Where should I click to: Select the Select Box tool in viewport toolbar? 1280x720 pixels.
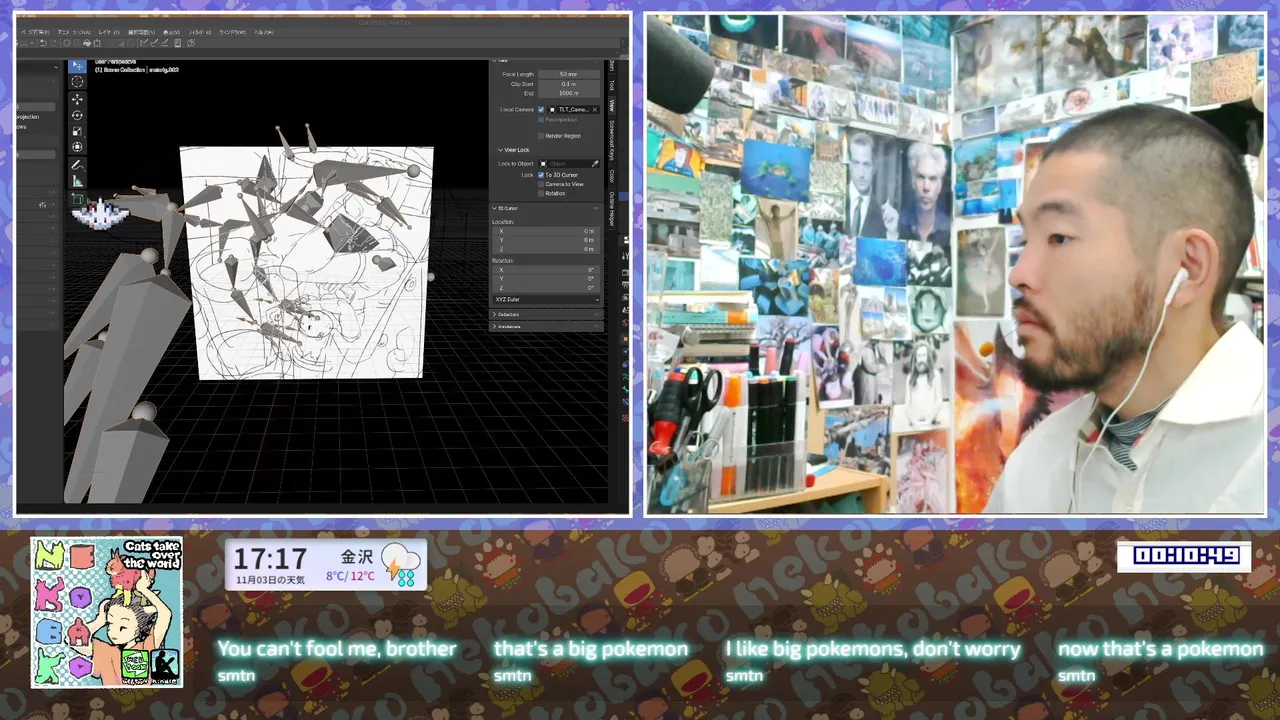pyautogui.click(x=77, y=66)
